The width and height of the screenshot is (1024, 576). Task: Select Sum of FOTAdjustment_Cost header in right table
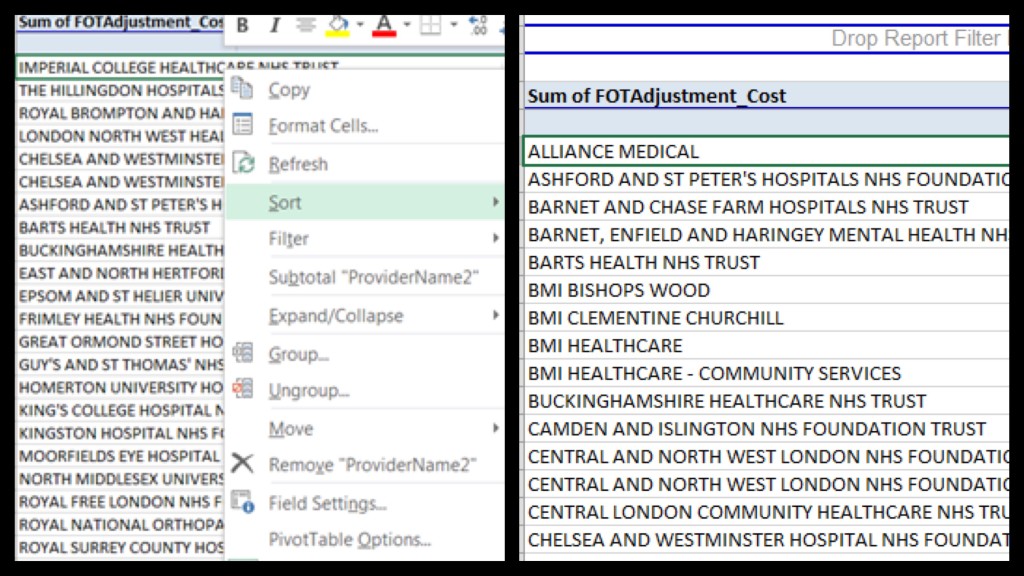tap(656, 96)
